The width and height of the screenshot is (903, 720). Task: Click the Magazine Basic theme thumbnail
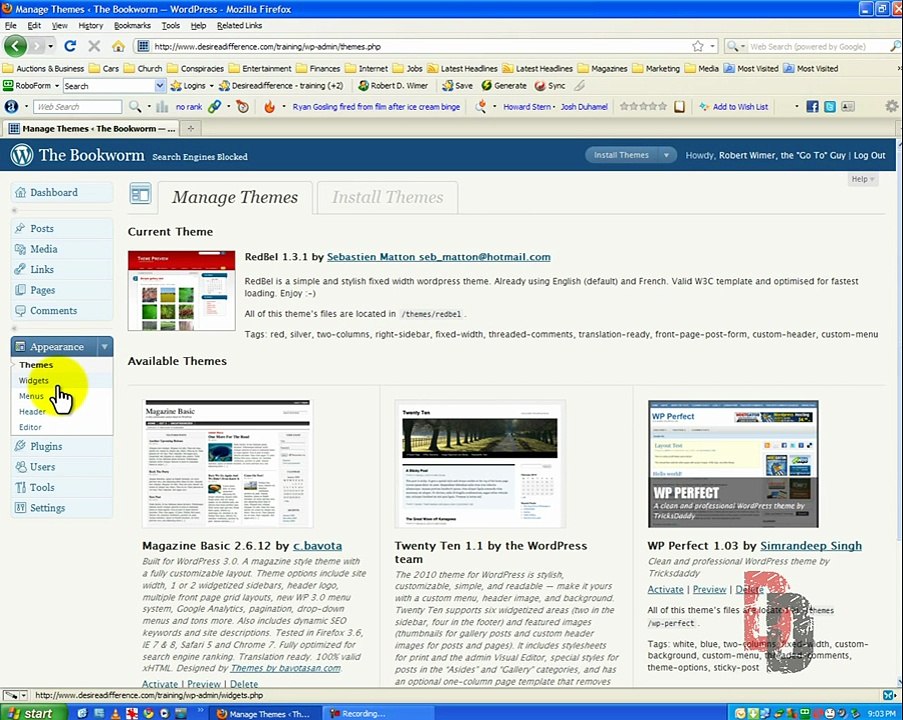click(227, 464)
